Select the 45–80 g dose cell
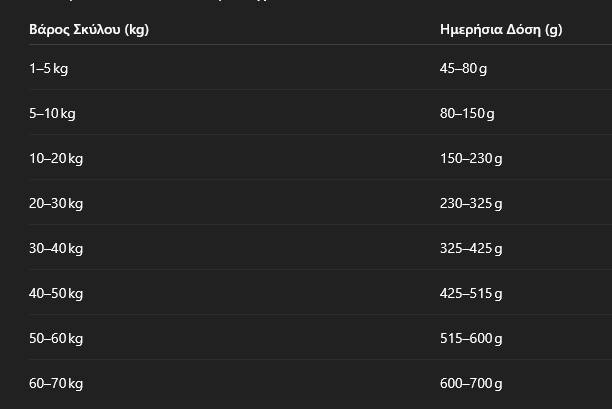This screenshot has width=612, height=409. [x=463, y=69]
